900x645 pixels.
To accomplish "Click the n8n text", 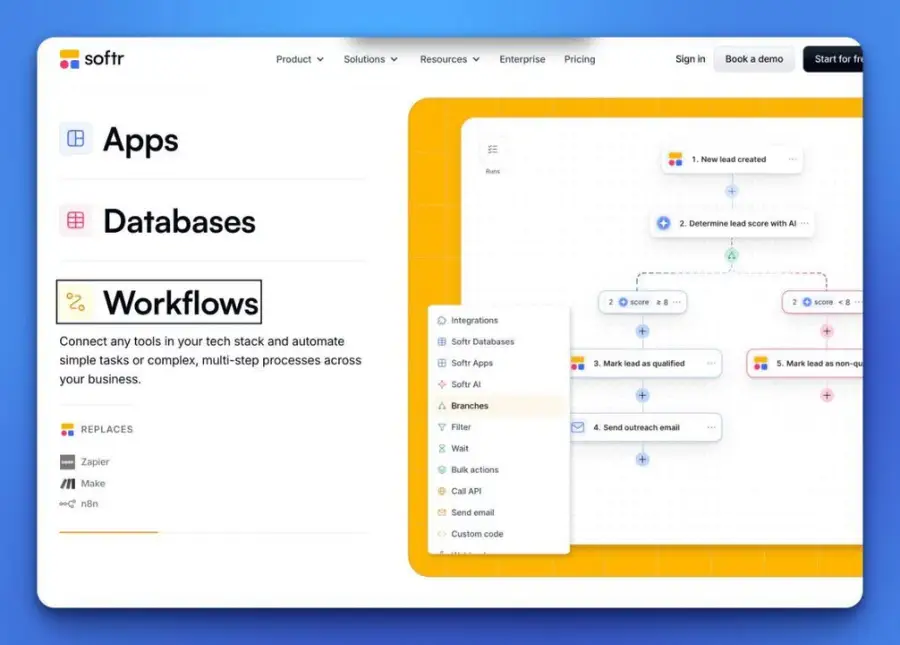I will [90, 504].
